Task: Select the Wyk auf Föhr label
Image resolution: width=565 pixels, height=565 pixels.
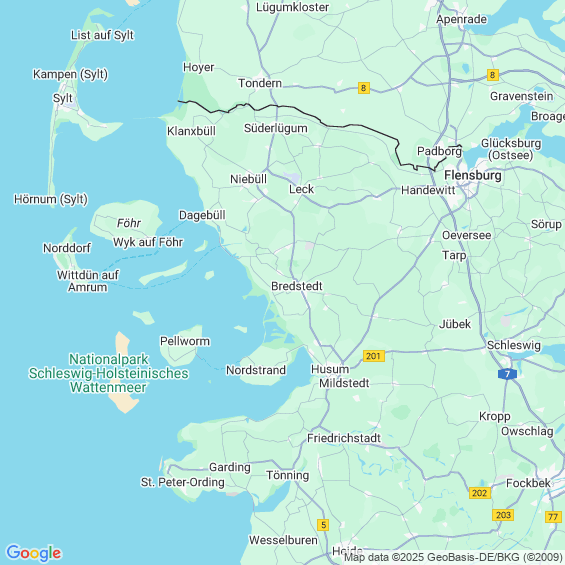Action: click(x=148, y=242)
